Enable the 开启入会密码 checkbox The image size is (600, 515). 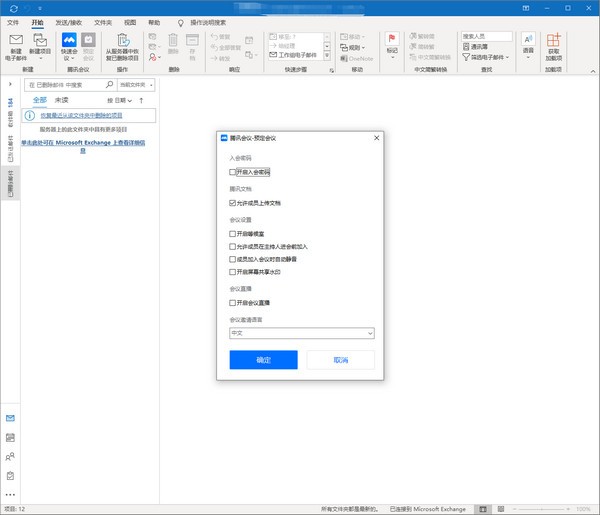[x=232, y=172]
